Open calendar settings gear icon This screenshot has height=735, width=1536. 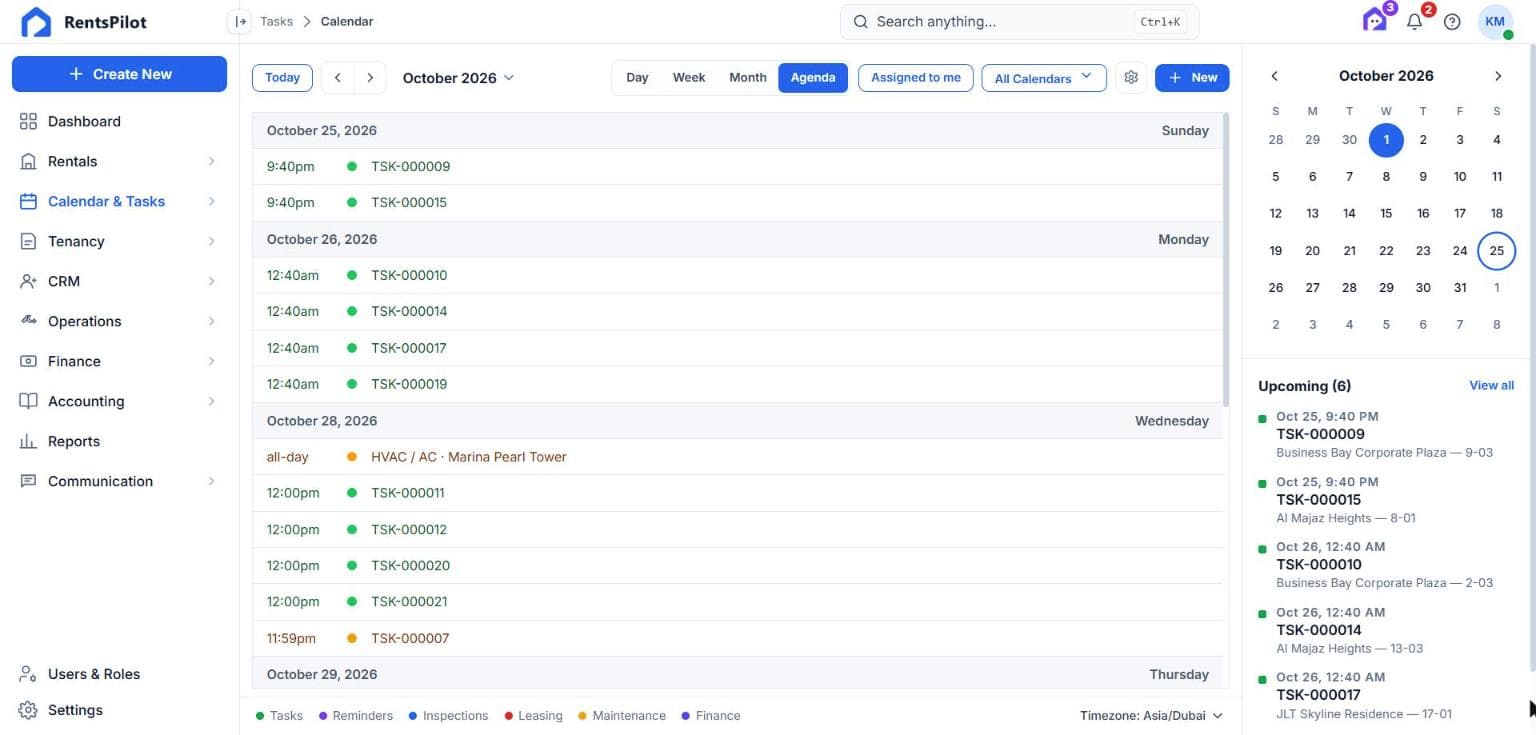[1131, 78]
